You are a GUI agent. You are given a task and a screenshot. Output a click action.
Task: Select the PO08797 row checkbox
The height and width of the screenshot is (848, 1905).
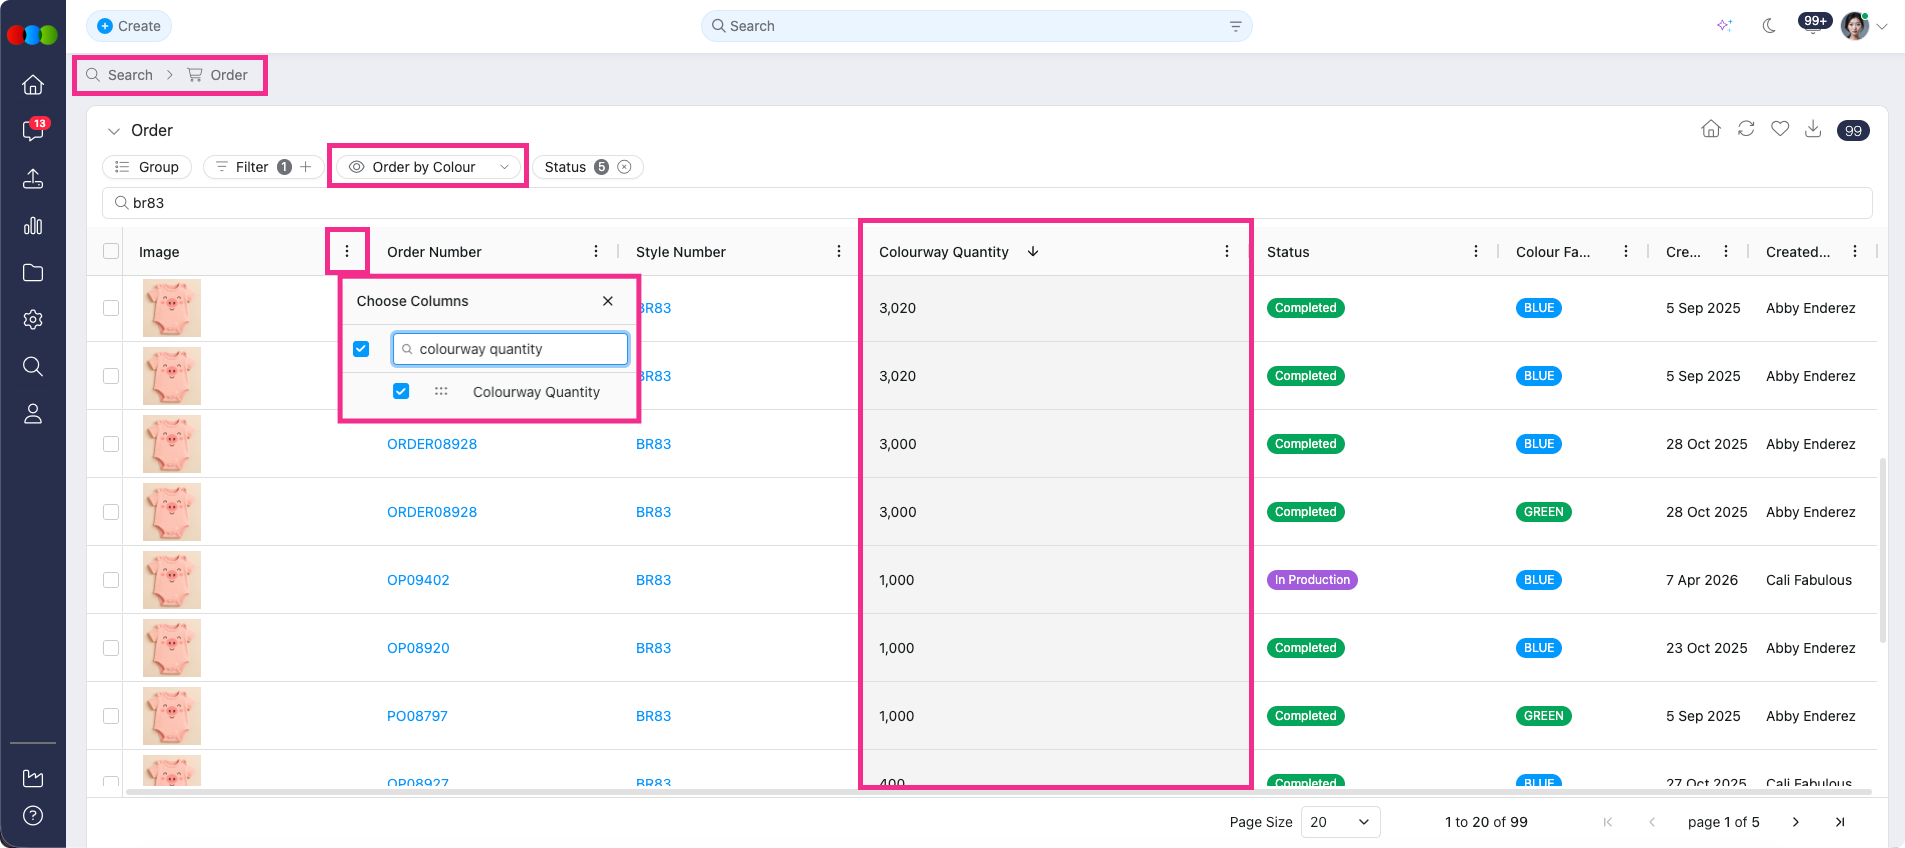click(x=111, y=716)
